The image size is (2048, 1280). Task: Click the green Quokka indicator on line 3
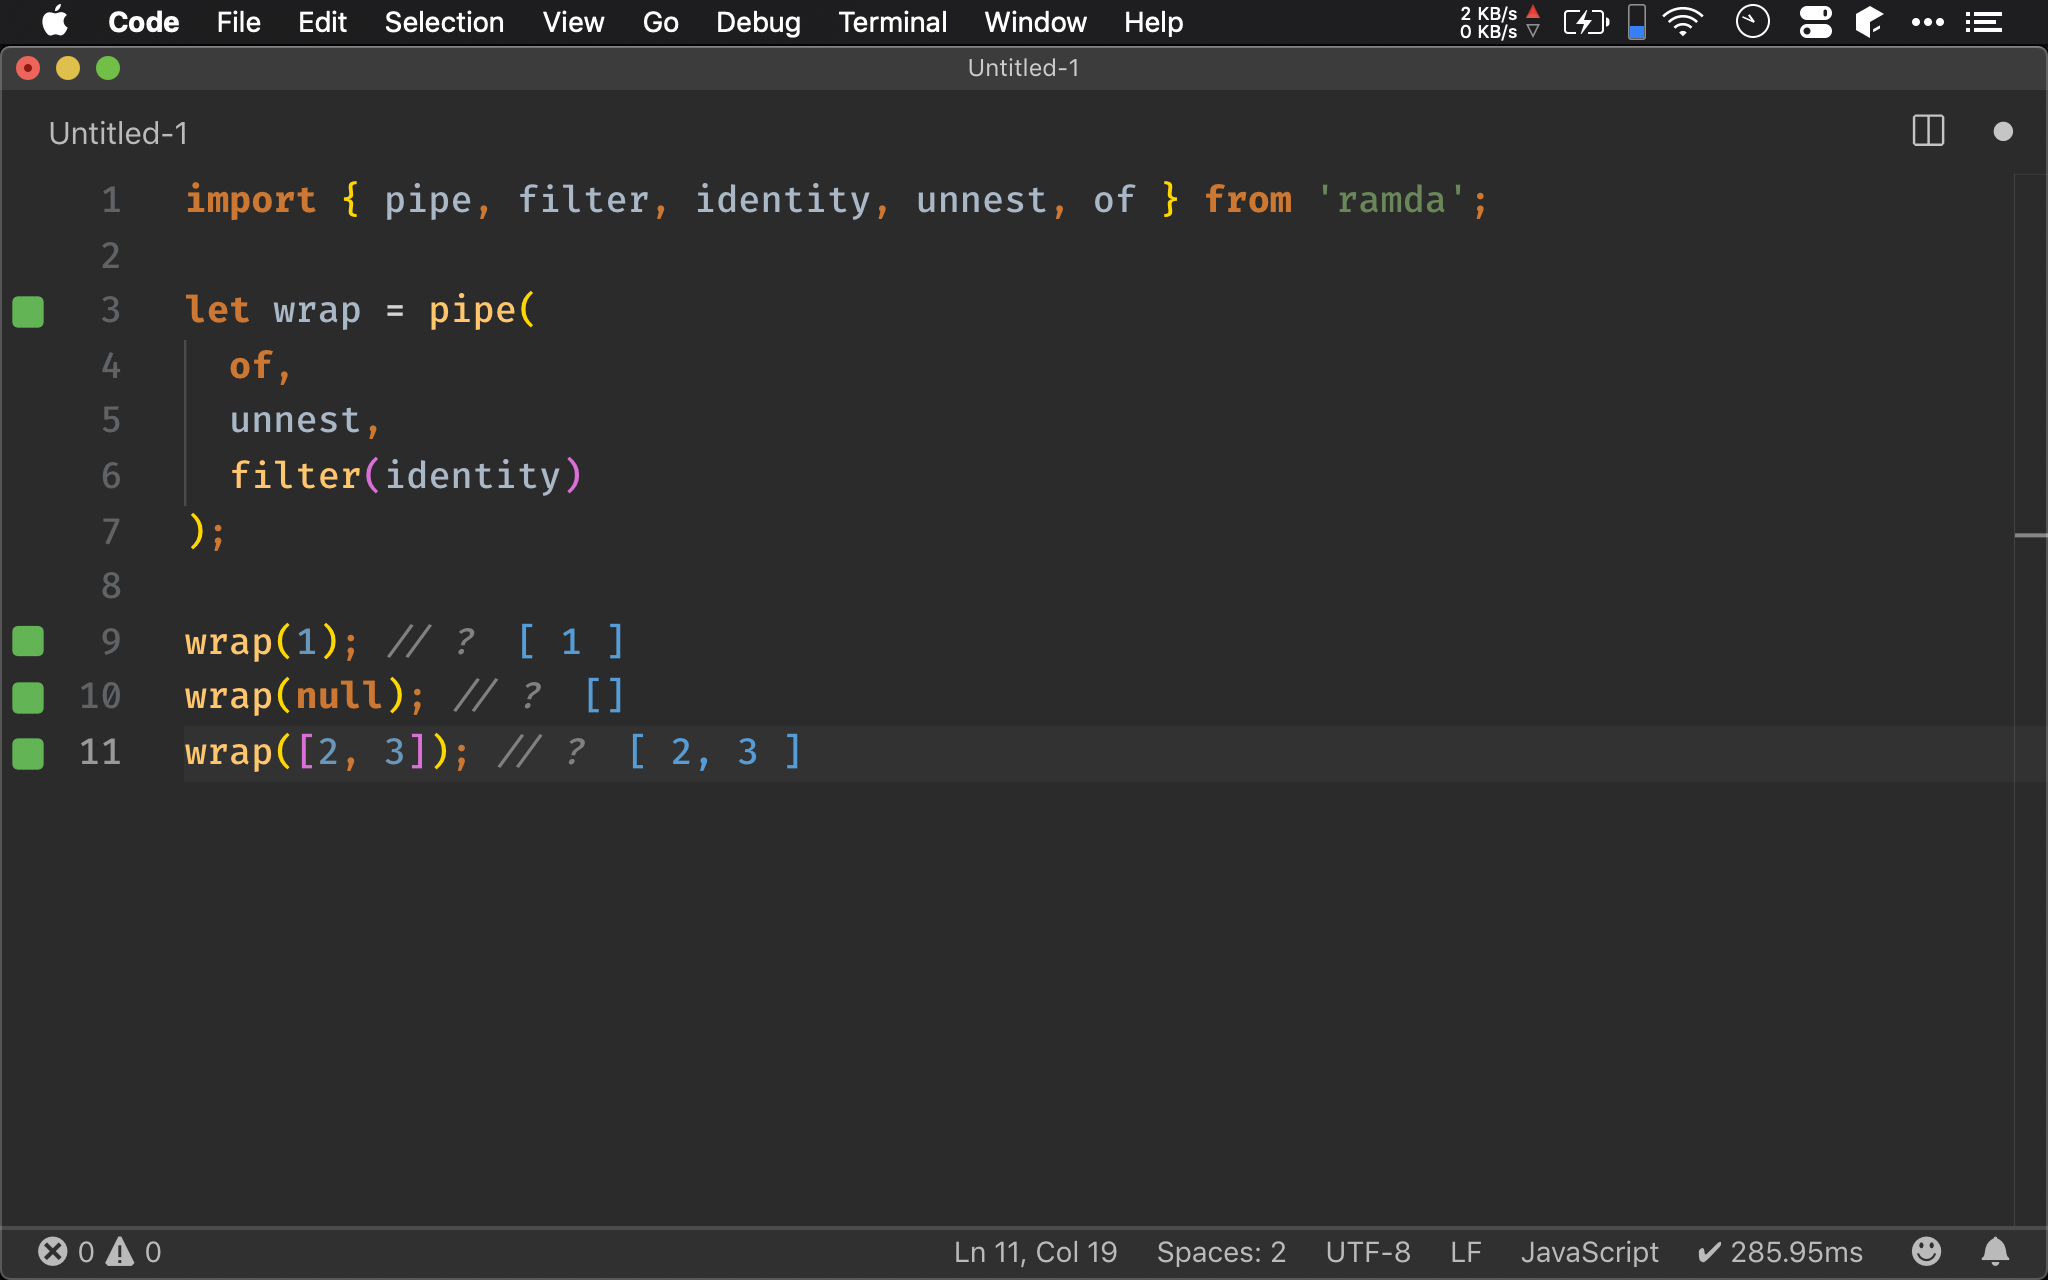pyautogui.click(x=28, y=311)
